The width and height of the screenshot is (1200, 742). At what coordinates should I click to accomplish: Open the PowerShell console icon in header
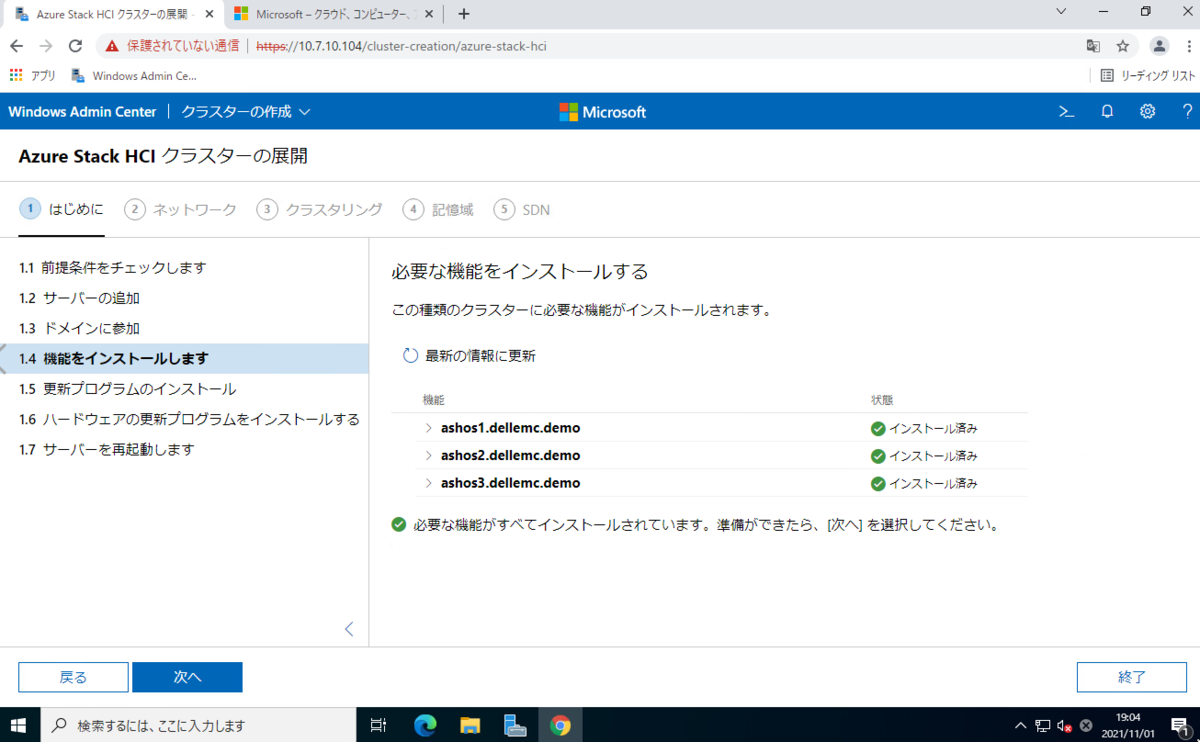pyautogui.click(x=1066, y=112)
